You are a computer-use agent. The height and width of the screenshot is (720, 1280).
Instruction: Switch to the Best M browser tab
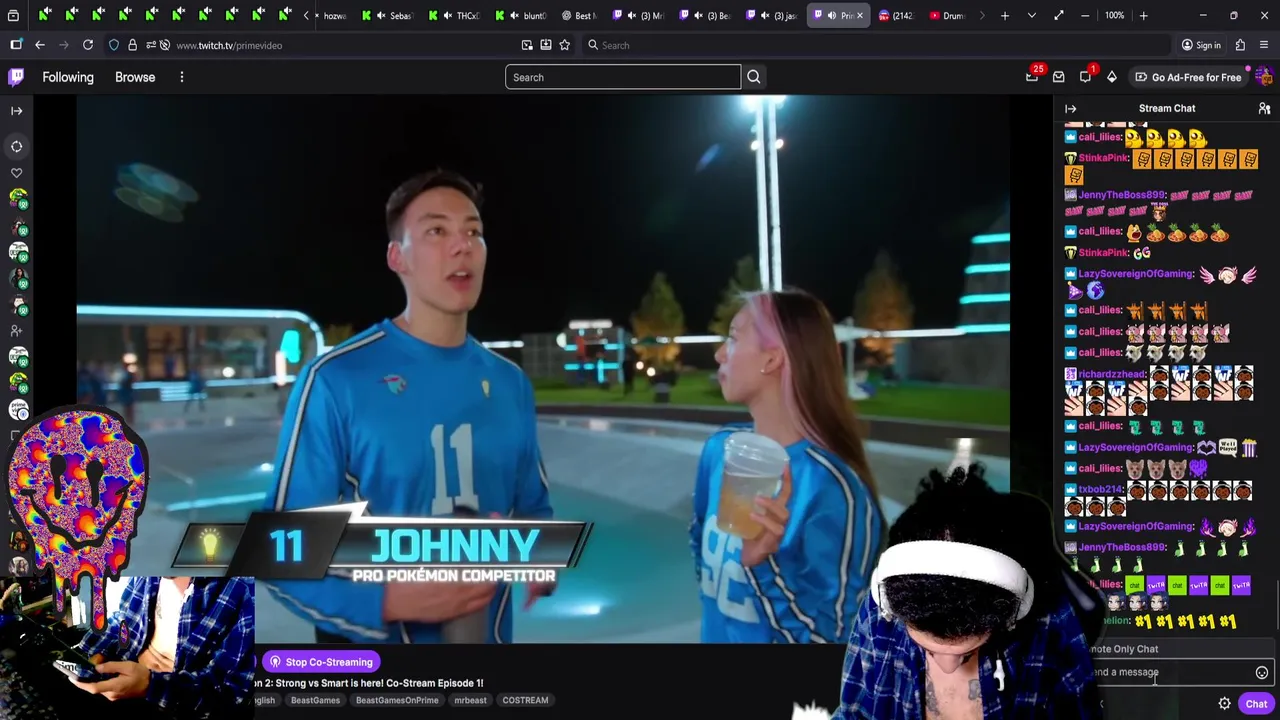[x=580, y=16]
